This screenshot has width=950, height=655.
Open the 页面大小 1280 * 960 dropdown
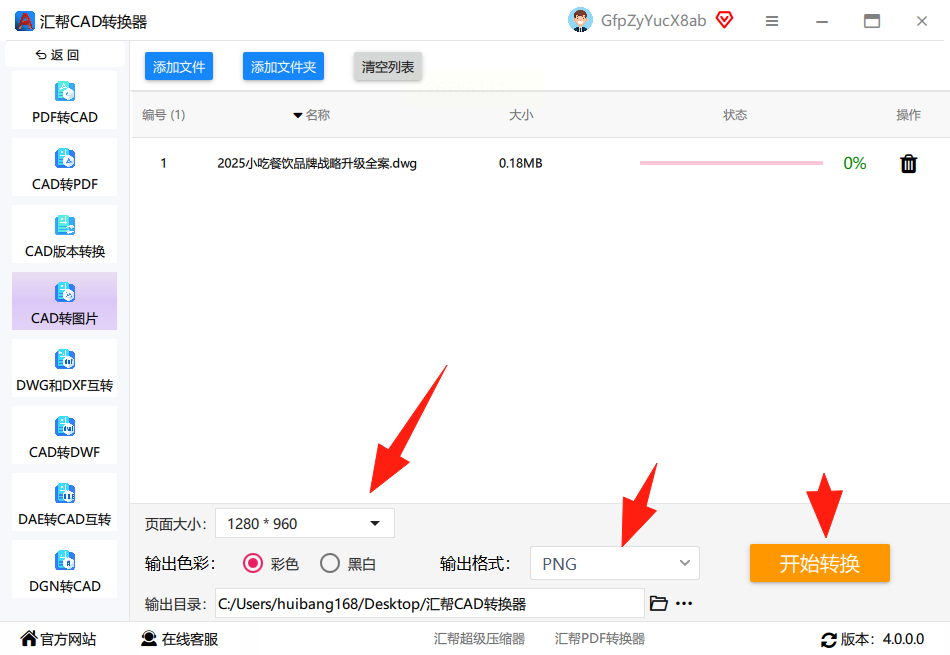click(305, 524)
